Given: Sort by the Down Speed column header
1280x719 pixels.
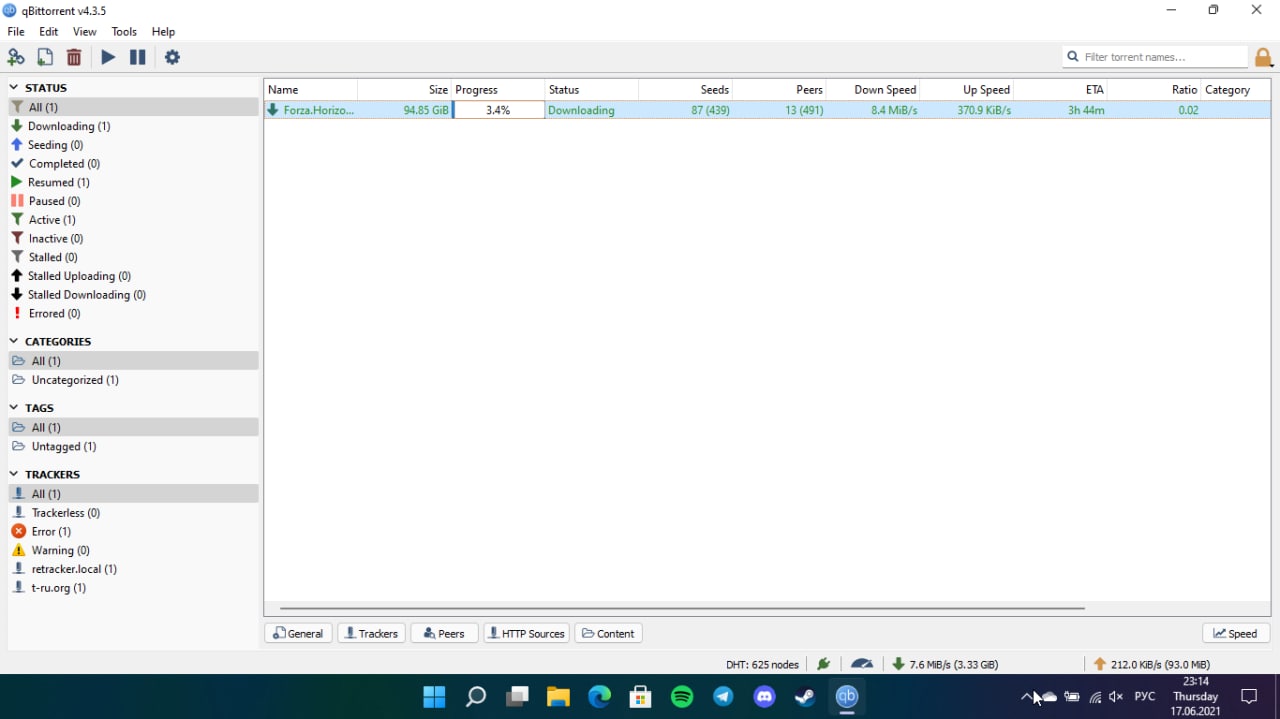Looking at the screenshot, I should (873, 90).
